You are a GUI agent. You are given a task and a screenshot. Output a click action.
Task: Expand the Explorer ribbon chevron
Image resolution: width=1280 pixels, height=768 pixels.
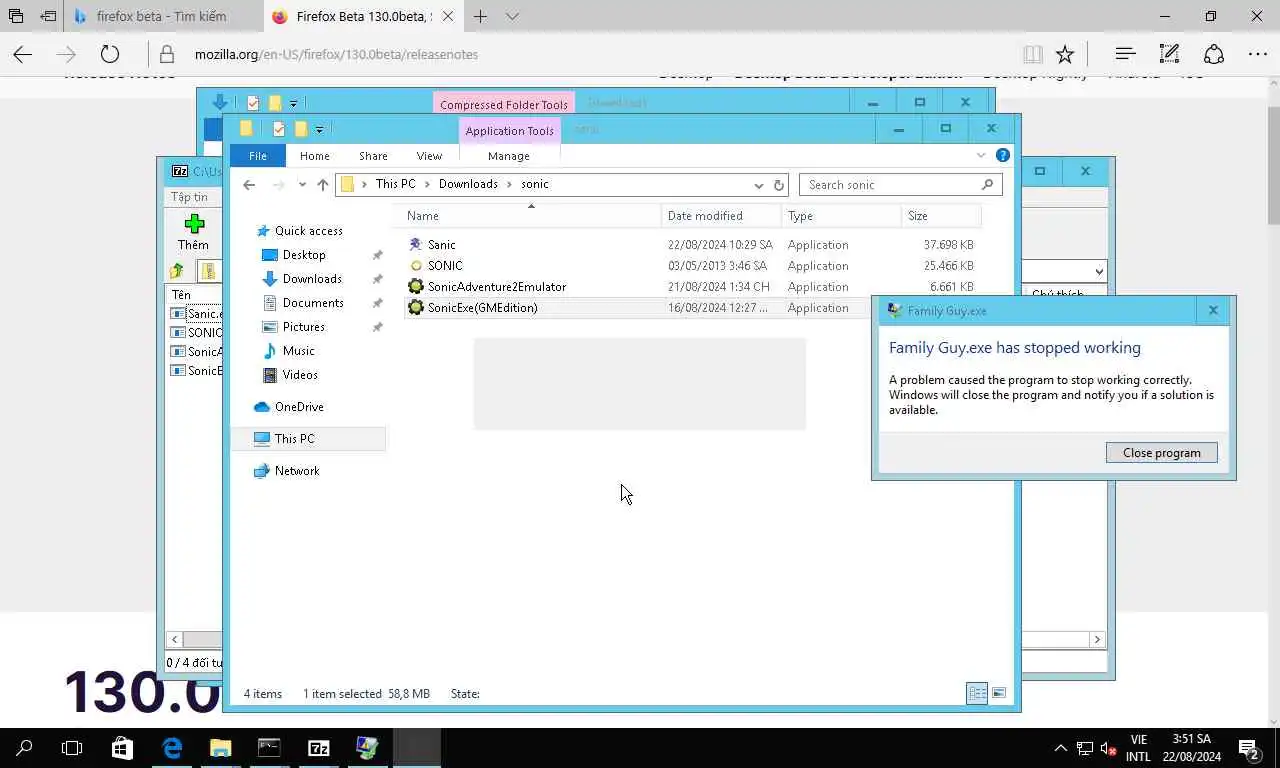pos(981,156)
